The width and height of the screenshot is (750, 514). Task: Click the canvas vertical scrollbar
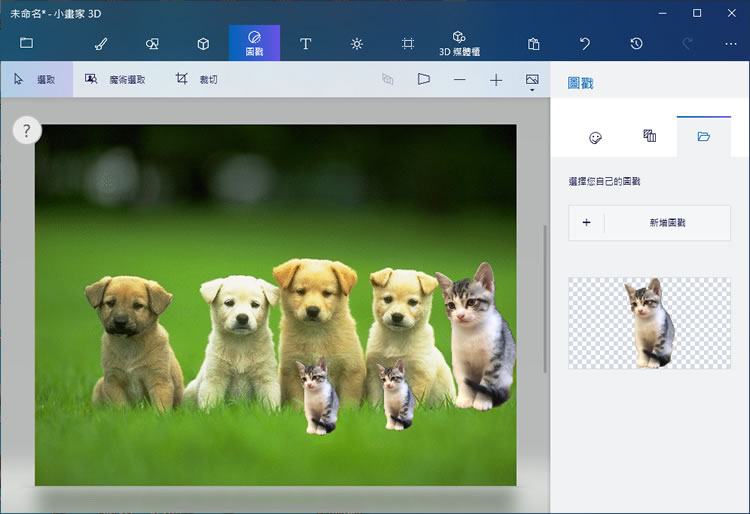coord(545,299)
